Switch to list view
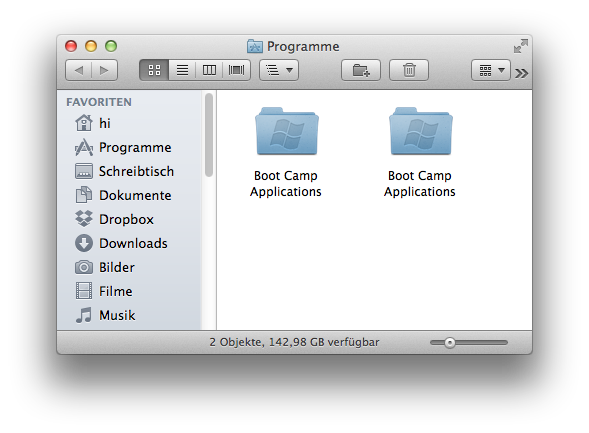The height and width of the screenshot is (433, 589). click(x=182, y=70)
